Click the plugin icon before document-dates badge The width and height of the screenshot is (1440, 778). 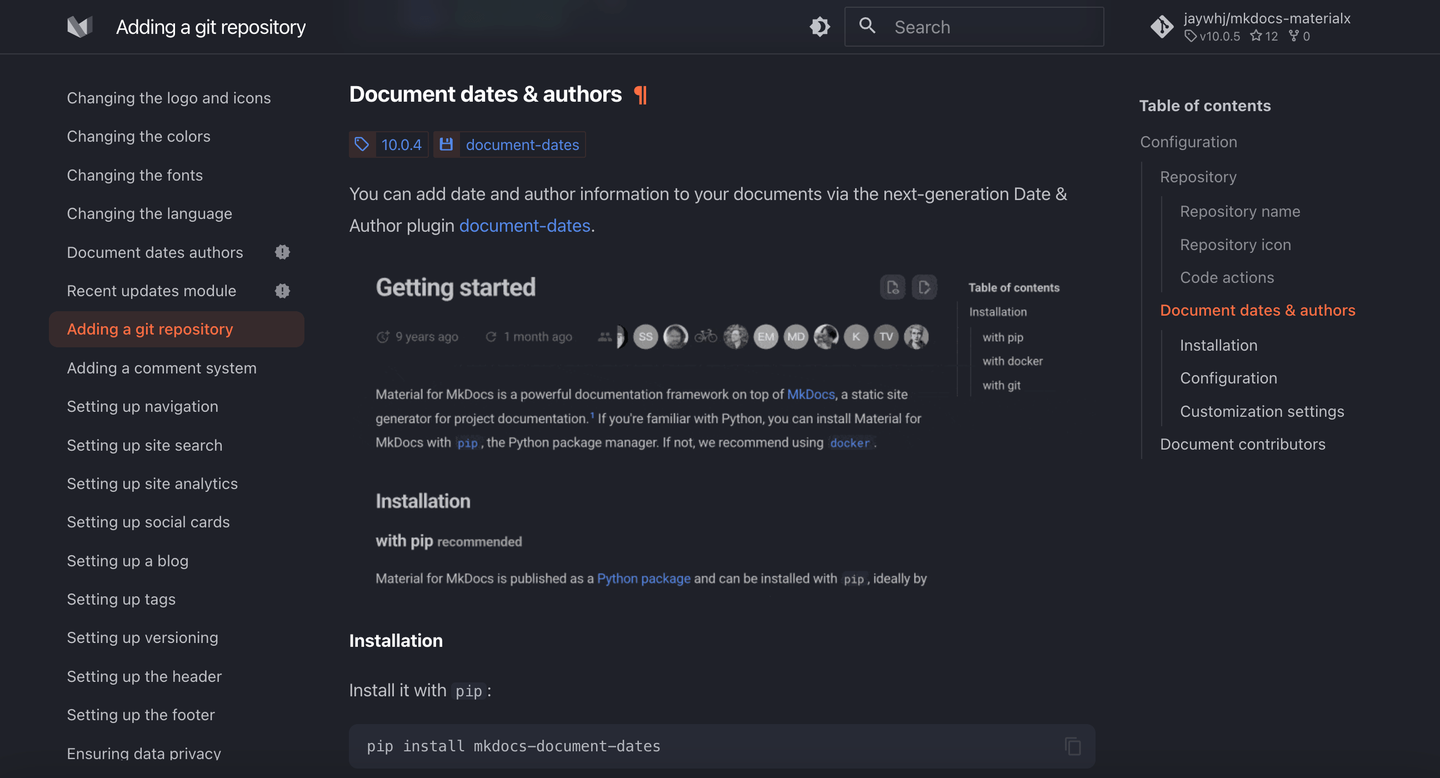tap(446, 144)
